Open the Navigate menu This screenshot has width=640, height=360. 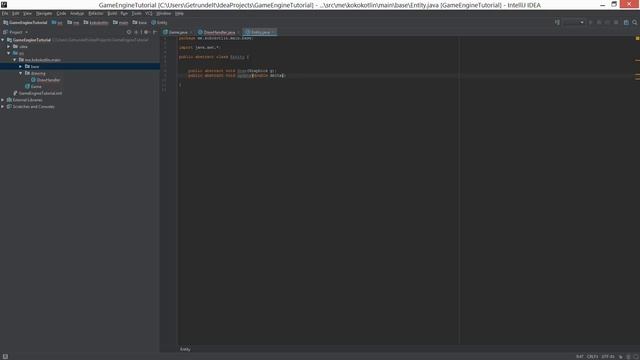pos(44,13)
